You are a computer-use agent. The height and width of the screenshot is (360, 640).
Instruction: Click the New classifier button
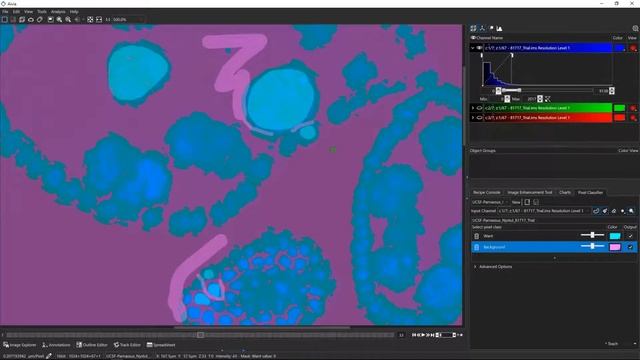[x=516, y=202]
